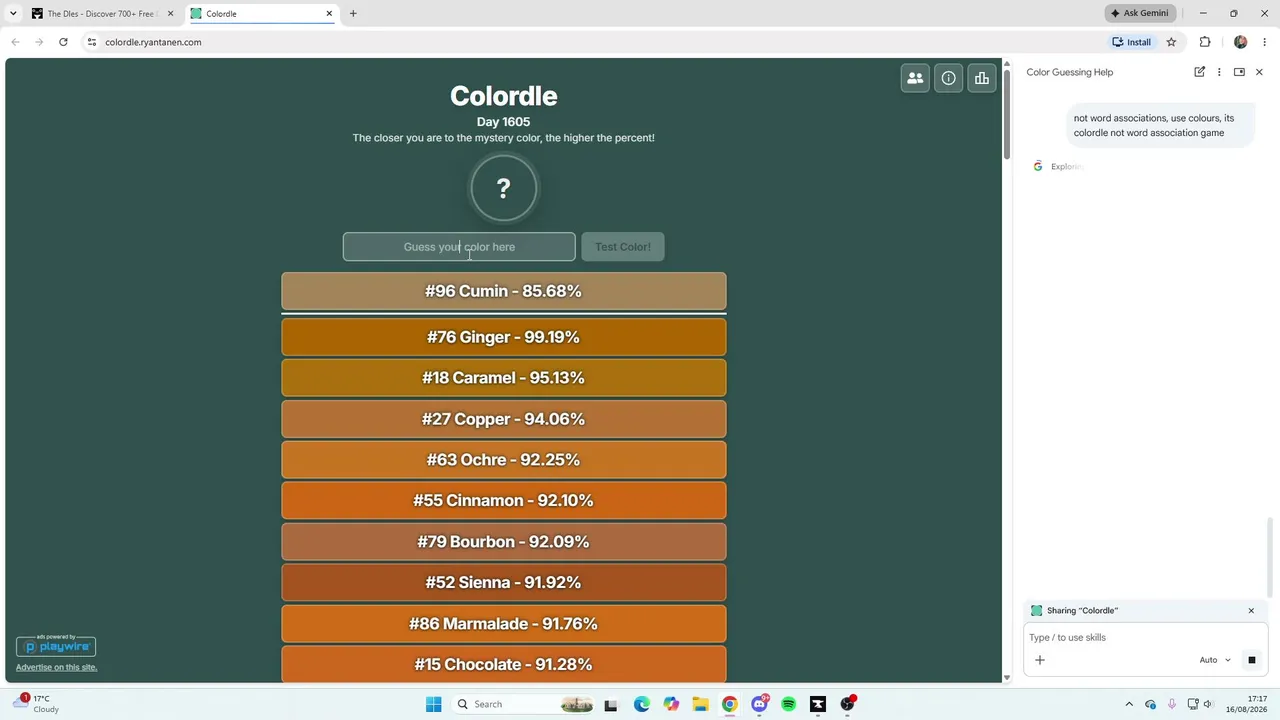Click the #79 Bourbon - 92.09% row
The image size is (1280, 720).
(x=504, y=542)
